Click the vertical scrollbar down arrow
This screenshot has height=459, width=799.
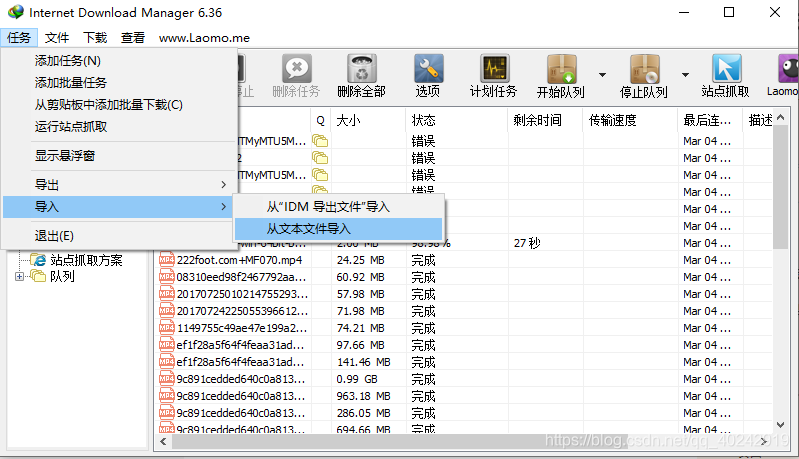coord(780,425)
